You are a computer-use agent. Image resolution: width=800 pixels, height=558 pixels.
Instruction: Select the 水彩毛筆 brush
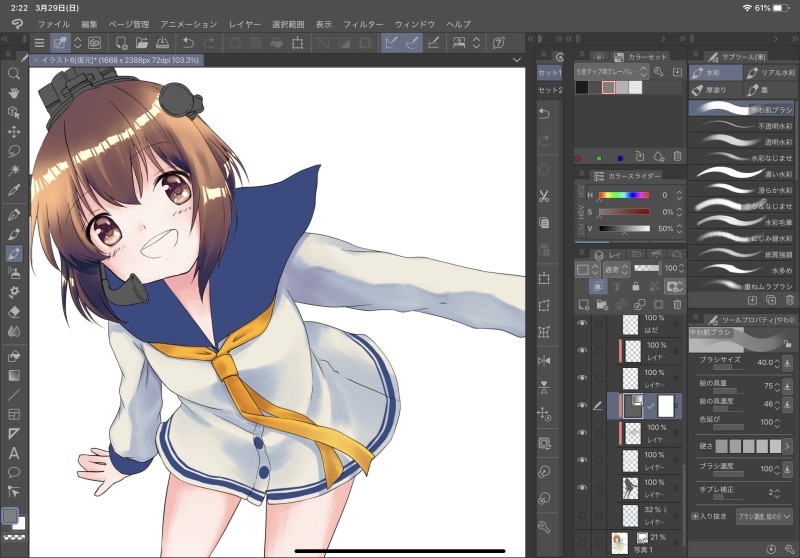(x=741, y=222)
